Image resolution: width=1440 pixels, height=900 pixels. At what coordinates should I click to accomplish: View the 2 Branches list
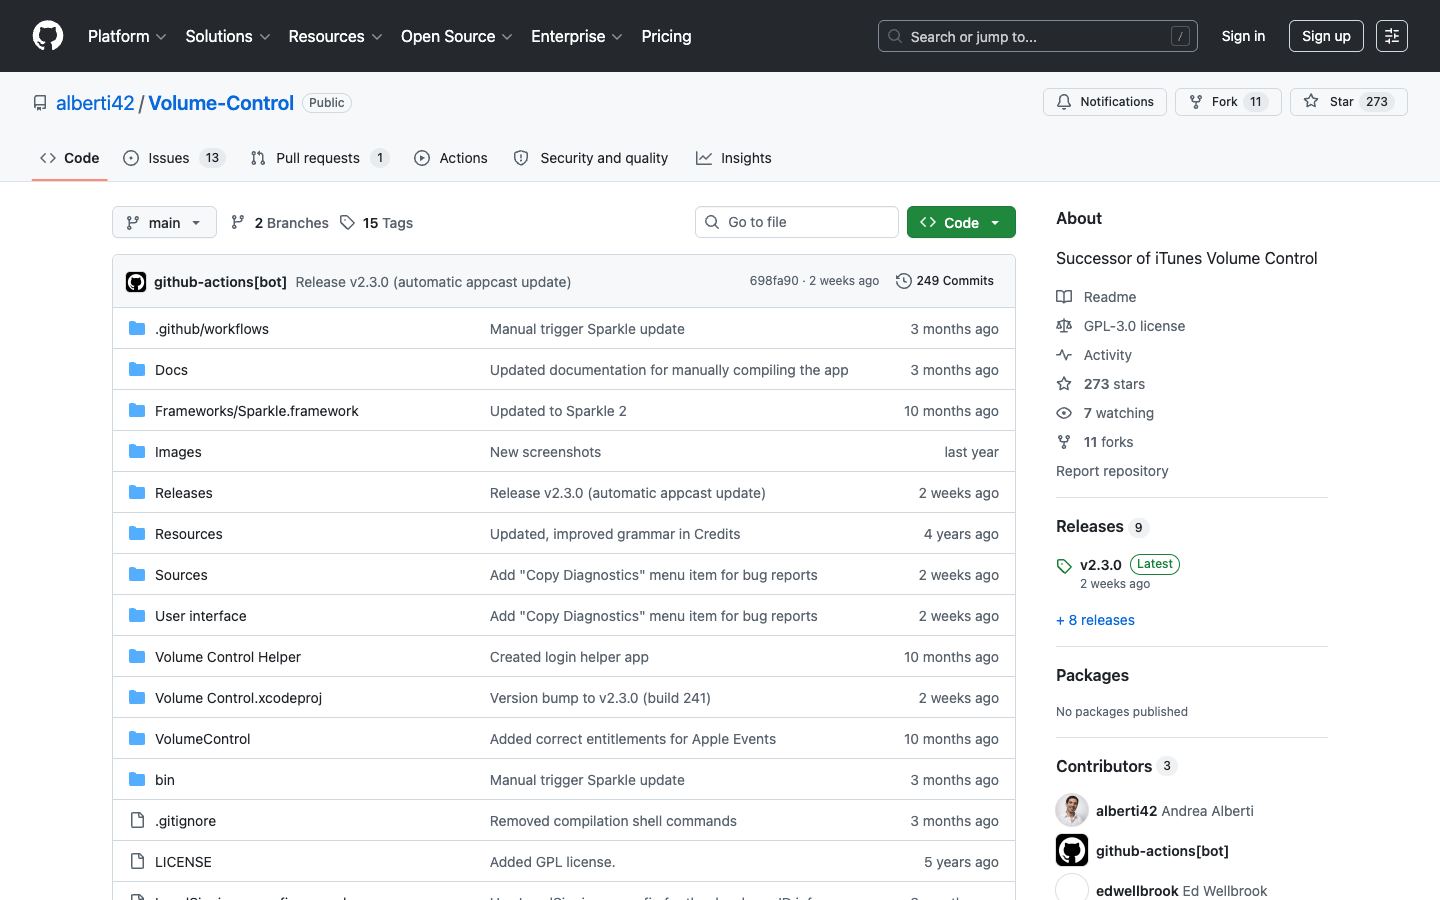point(280,223)
